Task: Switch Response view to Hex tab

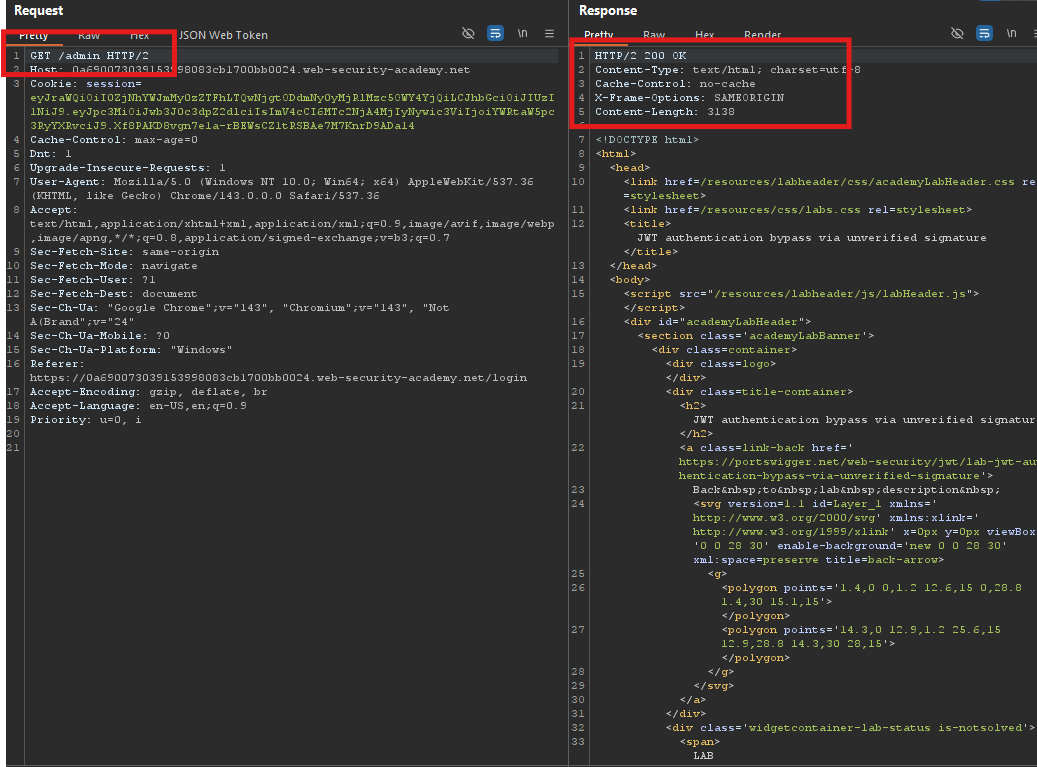Action: (704, 35)
